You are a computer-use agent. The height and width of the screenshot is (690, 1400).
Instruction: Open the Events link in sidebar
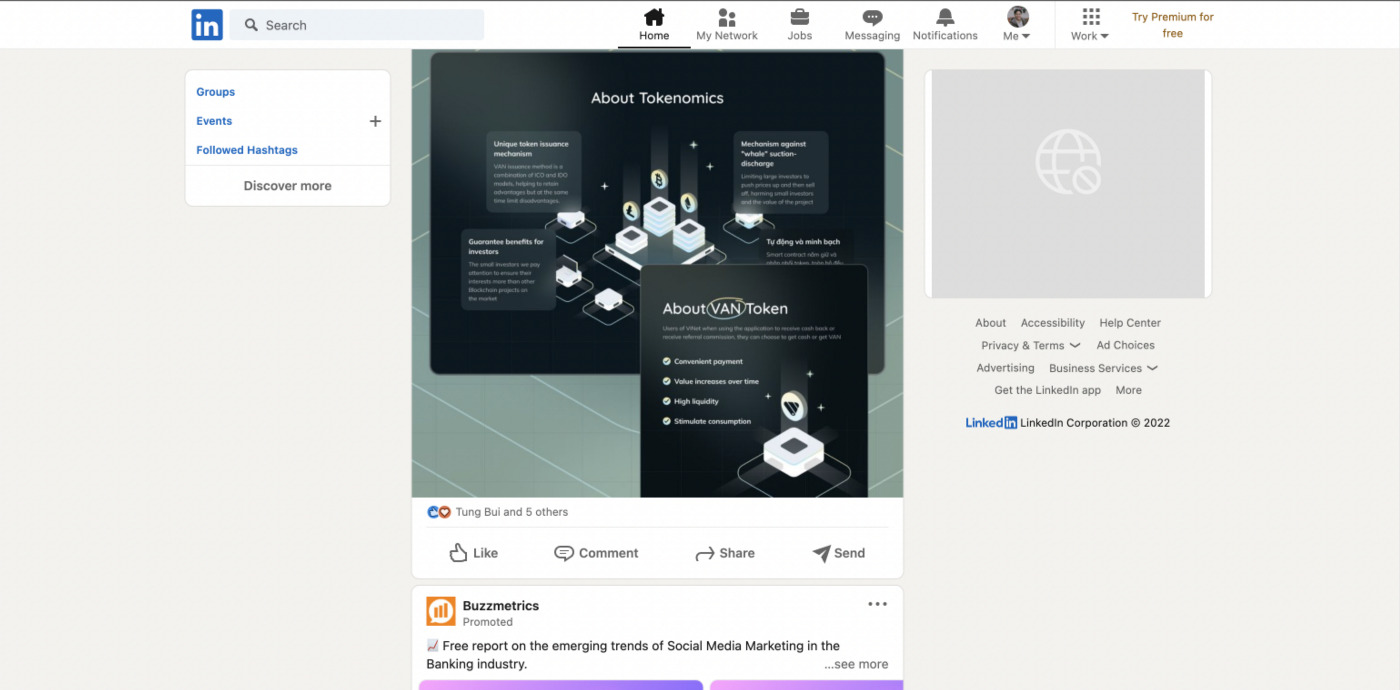pos(214,121)
